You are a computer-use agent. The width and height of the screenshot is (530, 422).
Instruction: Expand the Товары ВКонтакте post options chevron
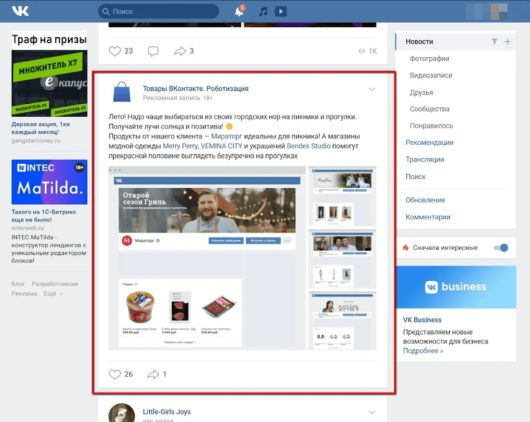(372, 89)
